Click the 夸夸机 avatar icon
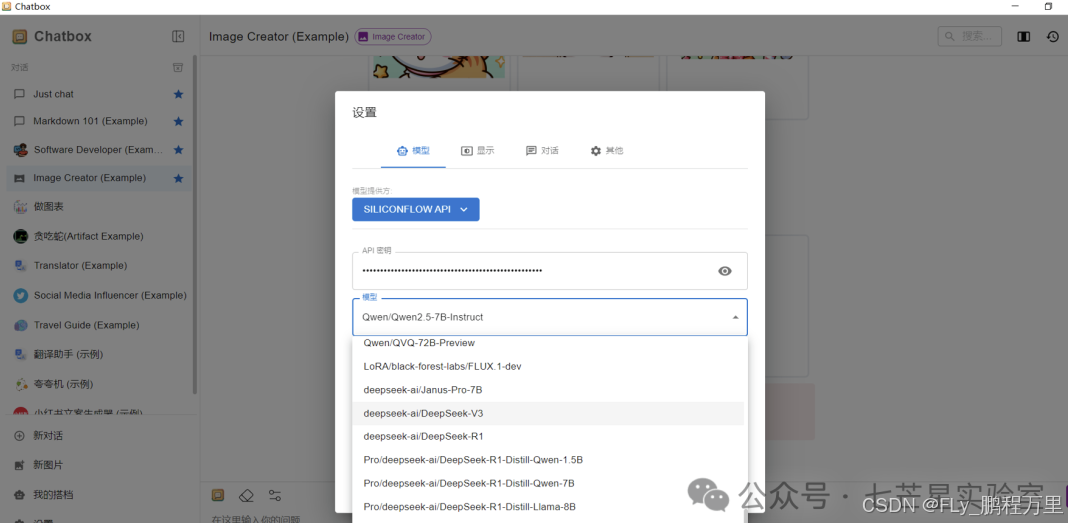The height and width of the screenshot is (523, 1068). click(x=20, y=384)
